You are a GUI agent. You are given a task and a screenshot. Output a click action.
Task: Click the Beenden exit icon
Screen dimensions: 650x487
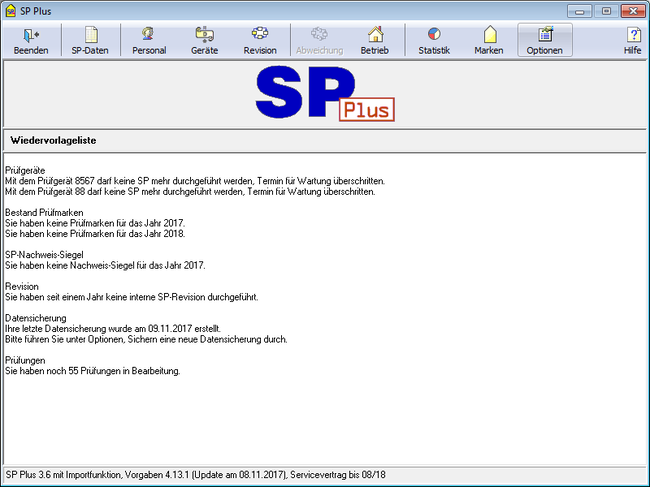pos(31,35)
